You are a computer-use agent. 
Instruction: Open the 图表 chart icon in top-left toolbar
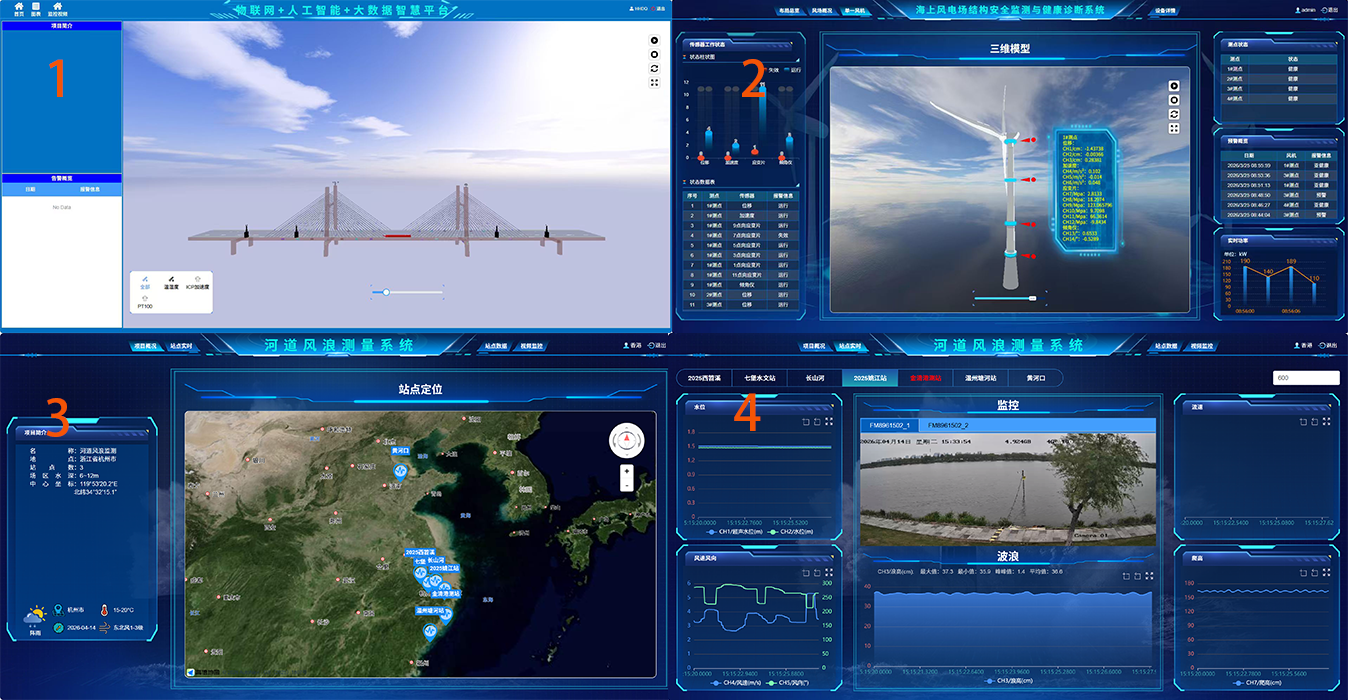point(35,8)
